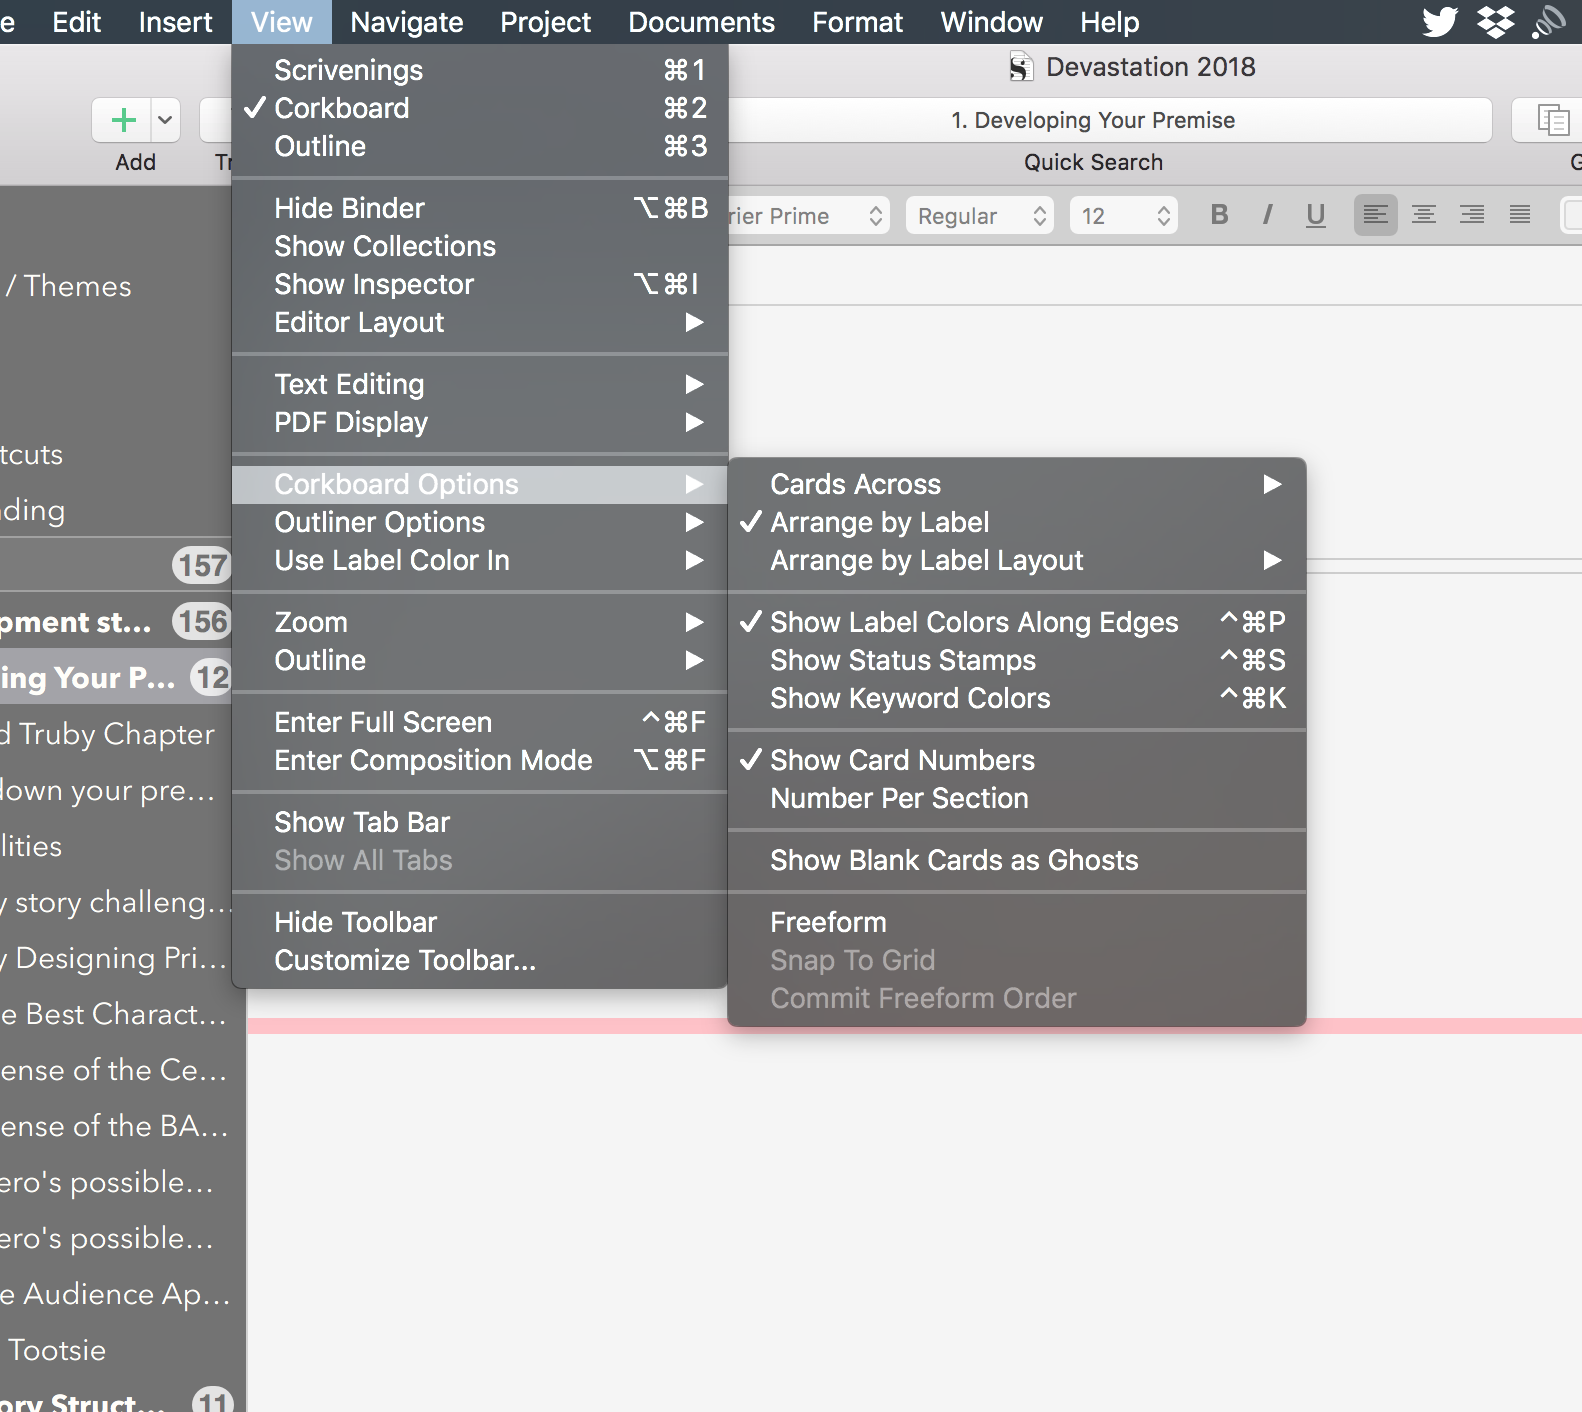The width and height of the screenshot is (1582, 1412).
Task: Open the Format menu
Action: [x=857, y=22]
